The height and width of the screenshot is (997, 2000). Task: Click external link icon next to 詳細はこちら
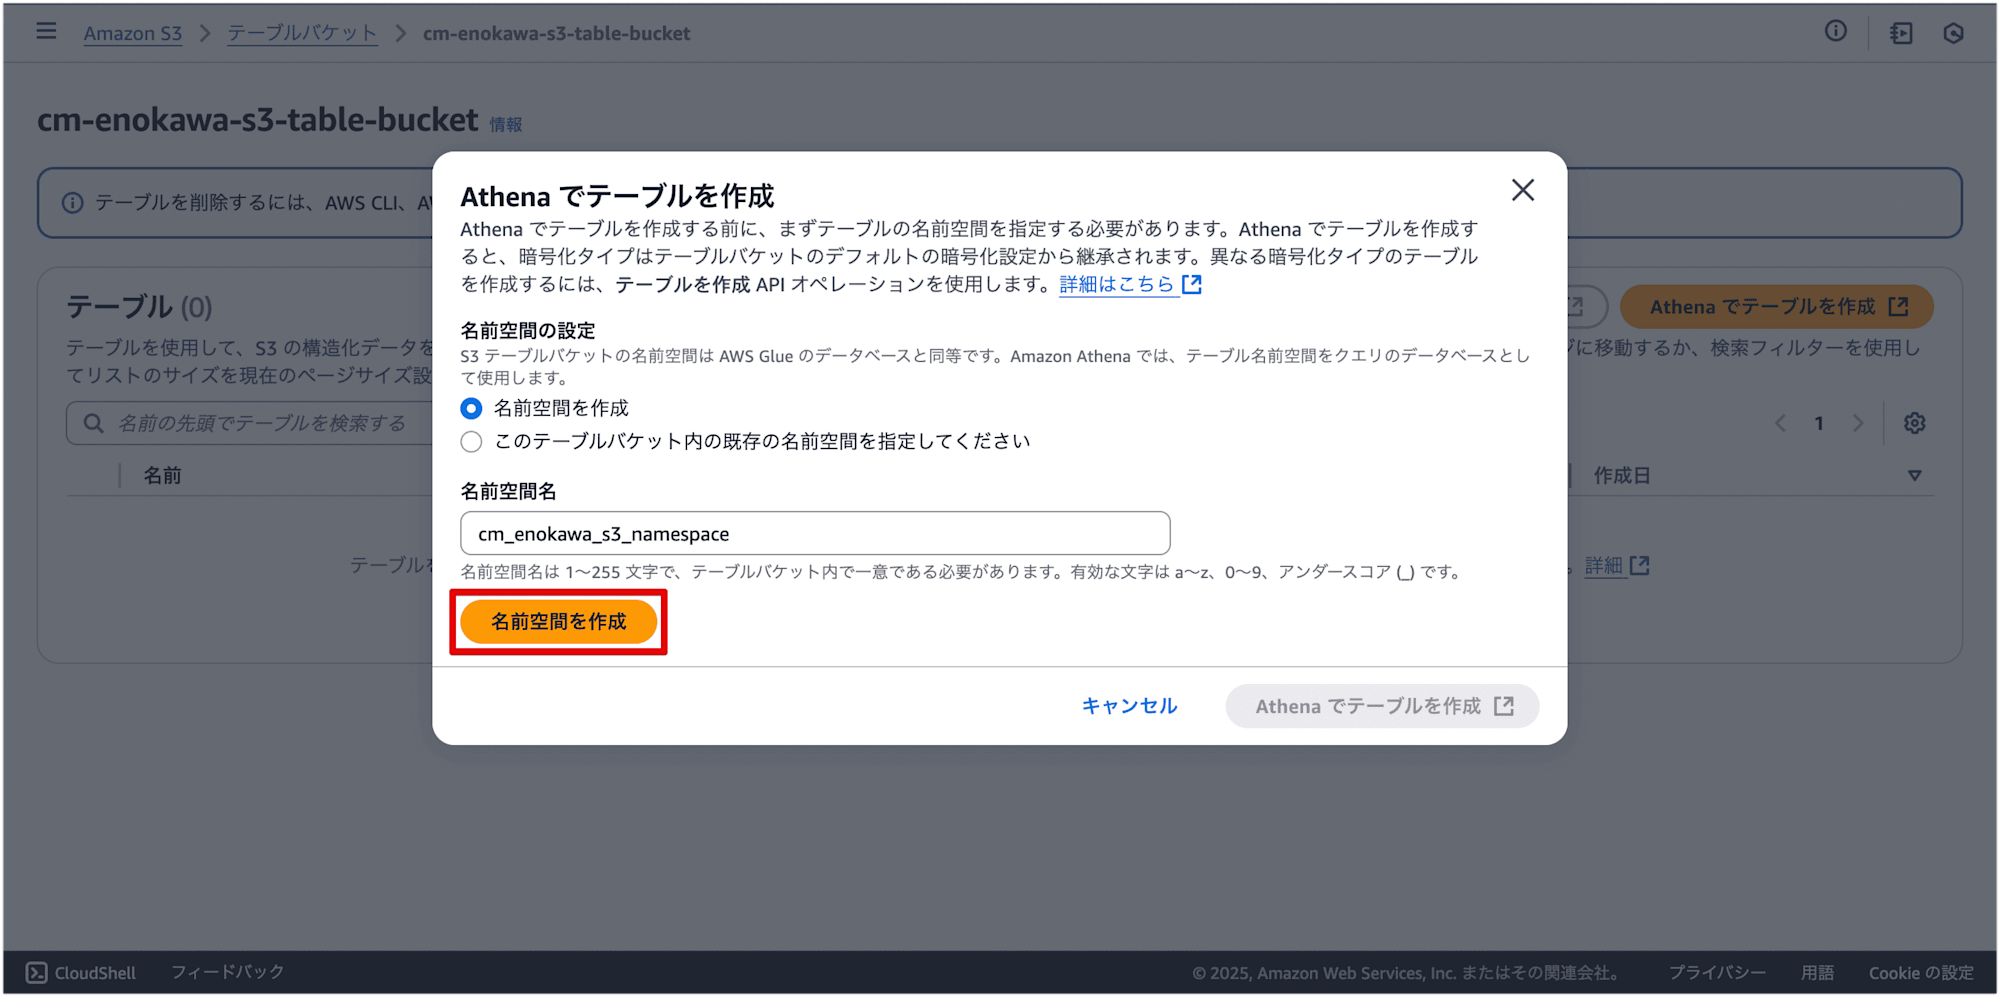pyautogui.click(x=1192, y=285)
